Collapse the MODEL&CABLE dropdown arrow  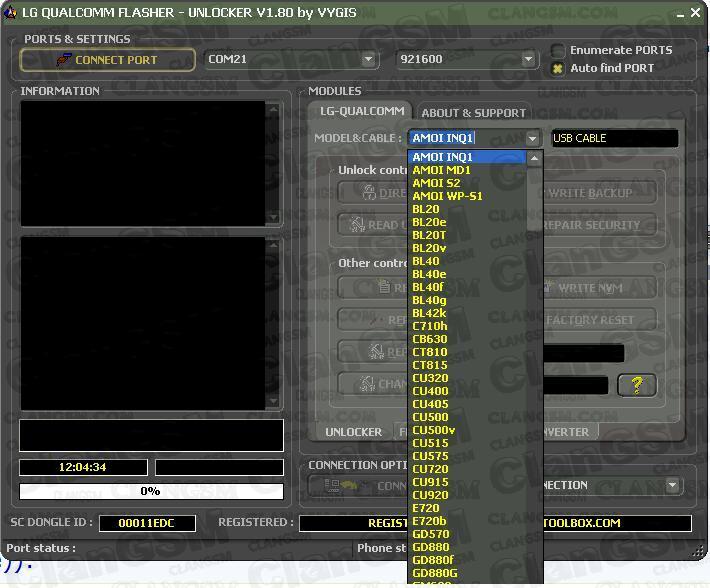point(533,138)
